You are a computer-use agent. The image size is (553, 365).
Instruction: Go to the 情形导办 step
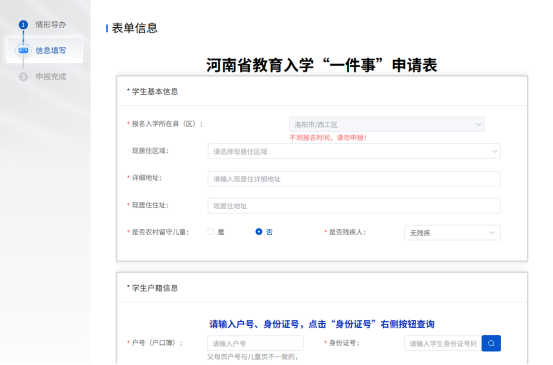50,25
